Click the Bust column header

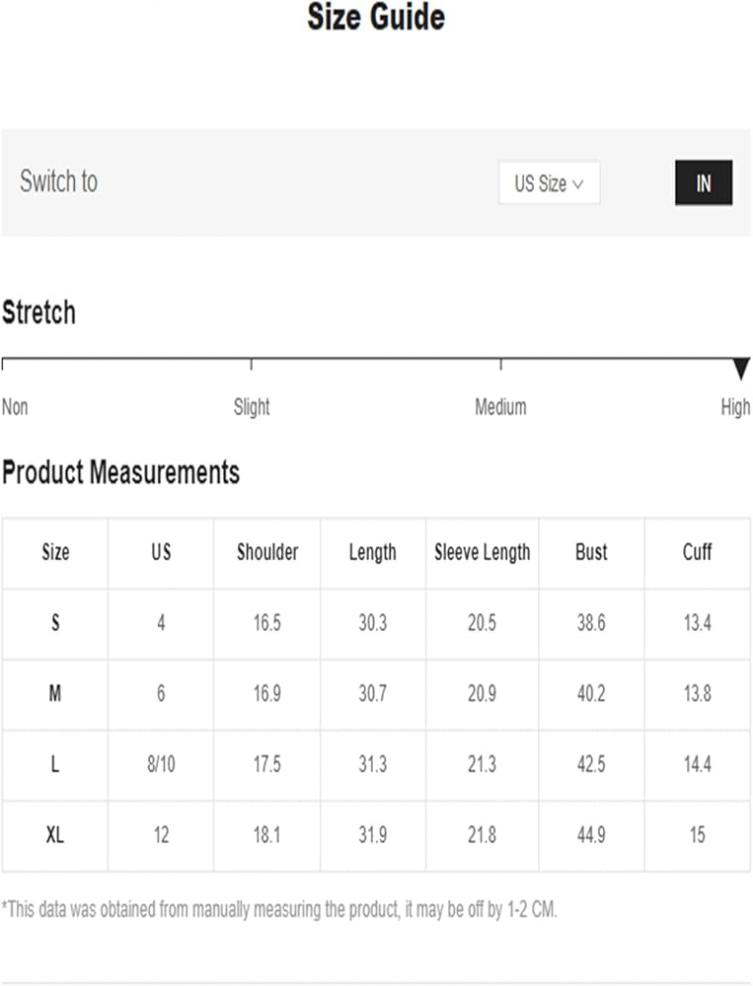tap(591, 552)
